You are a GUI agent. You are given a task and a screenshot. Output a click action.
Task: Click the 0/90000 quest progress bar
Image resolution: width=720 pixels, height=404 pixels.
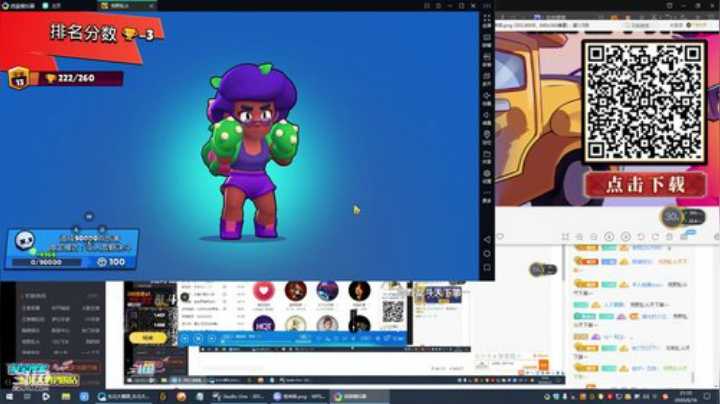[46, 262]
